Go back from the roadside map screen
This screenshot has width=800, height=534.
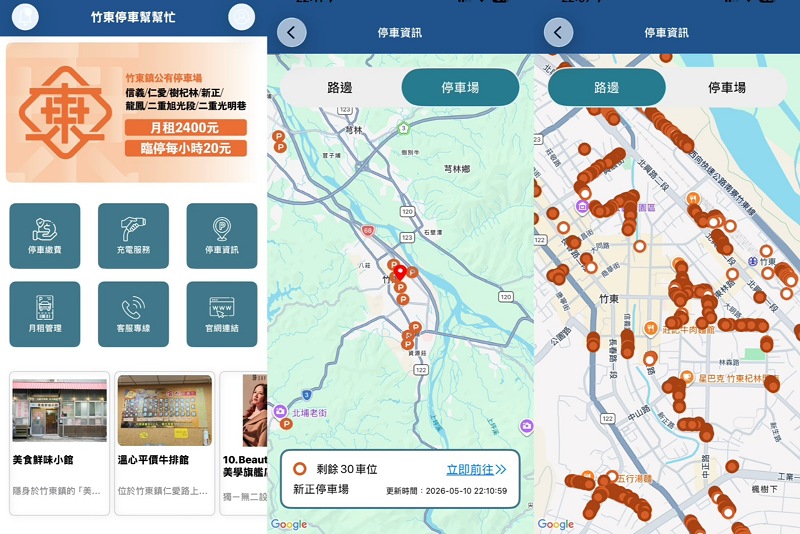coord(559,33)
